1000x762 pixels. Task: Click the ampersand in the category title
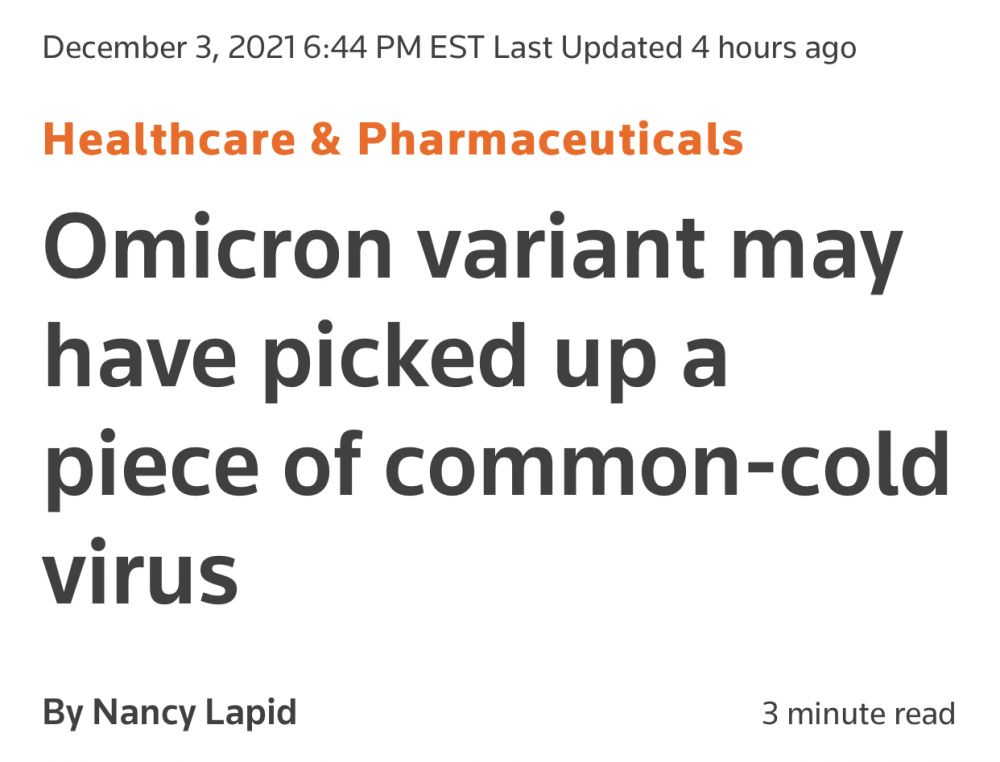coord(325,139)
